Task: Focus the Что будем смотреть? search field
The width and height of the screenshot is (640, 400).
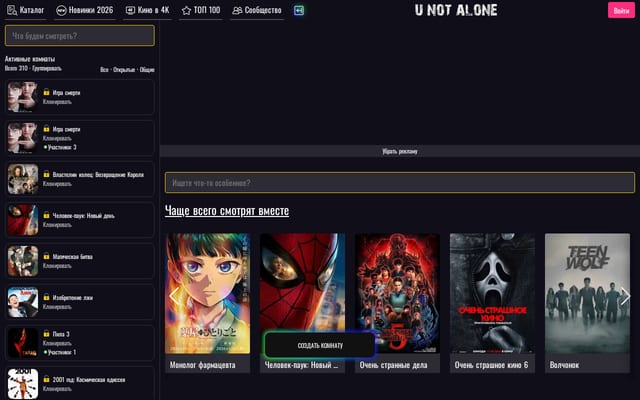Action: point(80,36)
